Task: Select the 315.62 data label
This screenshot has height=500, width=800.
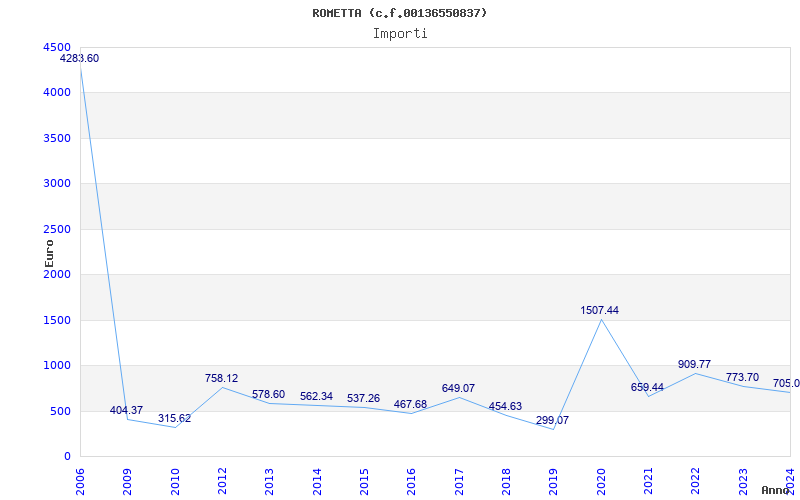Action: click(x=174, y=418)
